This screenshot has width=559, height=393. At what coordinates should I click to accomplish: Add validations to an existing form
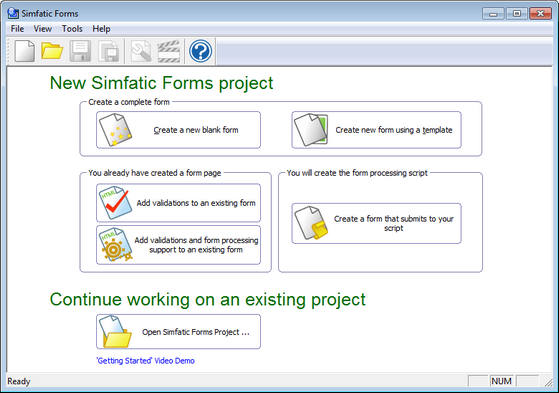(x=178, y=203)
